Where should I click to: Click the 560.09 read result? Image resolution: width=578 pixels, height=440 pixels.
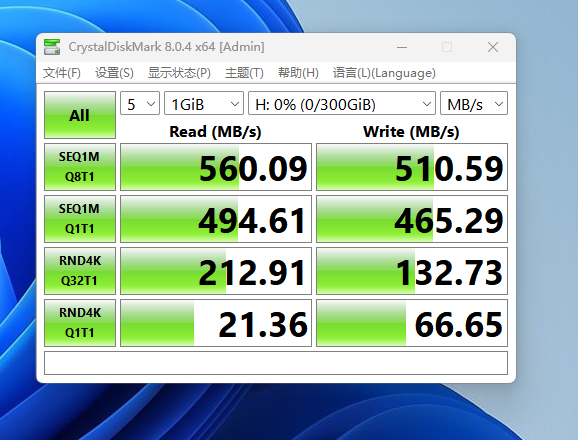click(216, 167)
